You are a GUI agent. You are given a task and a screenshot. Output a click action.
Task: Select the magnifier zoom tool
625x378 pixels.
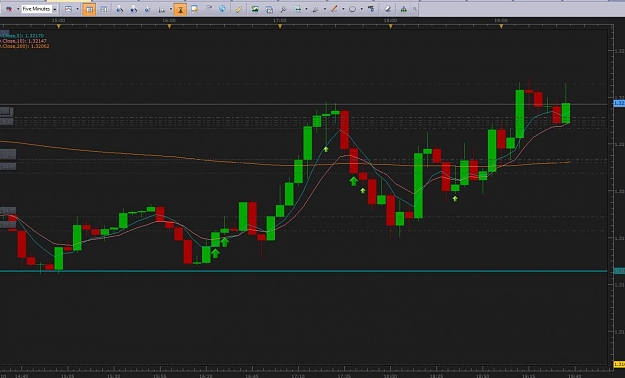[283, 9]
